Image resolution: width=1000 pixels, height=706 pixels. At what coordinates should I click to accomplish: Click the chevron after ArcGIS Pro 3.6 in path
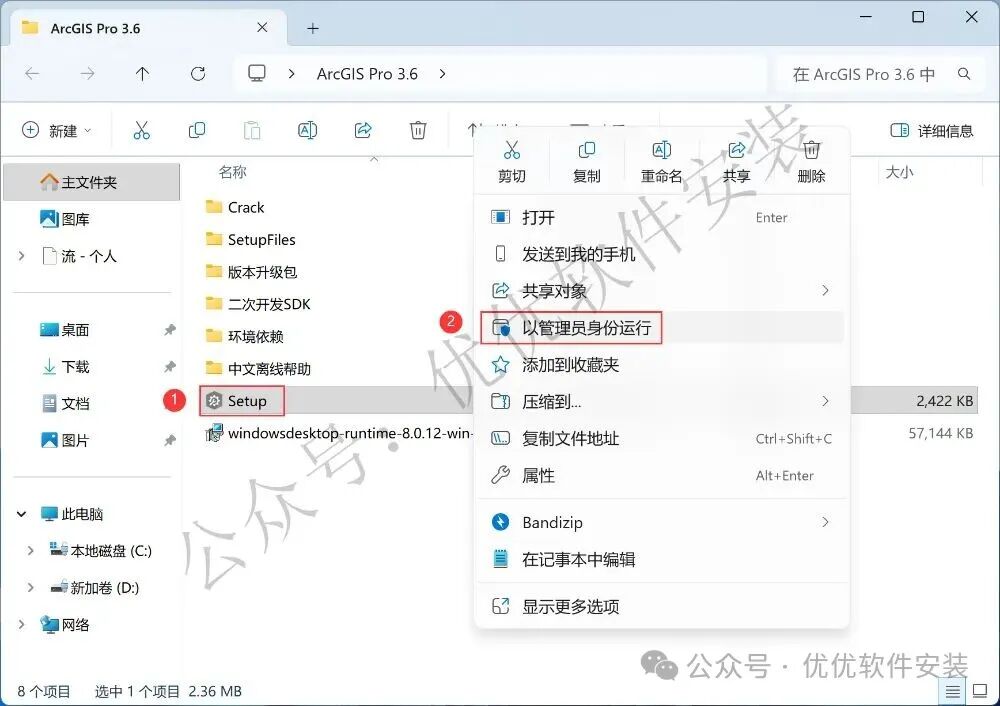443,74
